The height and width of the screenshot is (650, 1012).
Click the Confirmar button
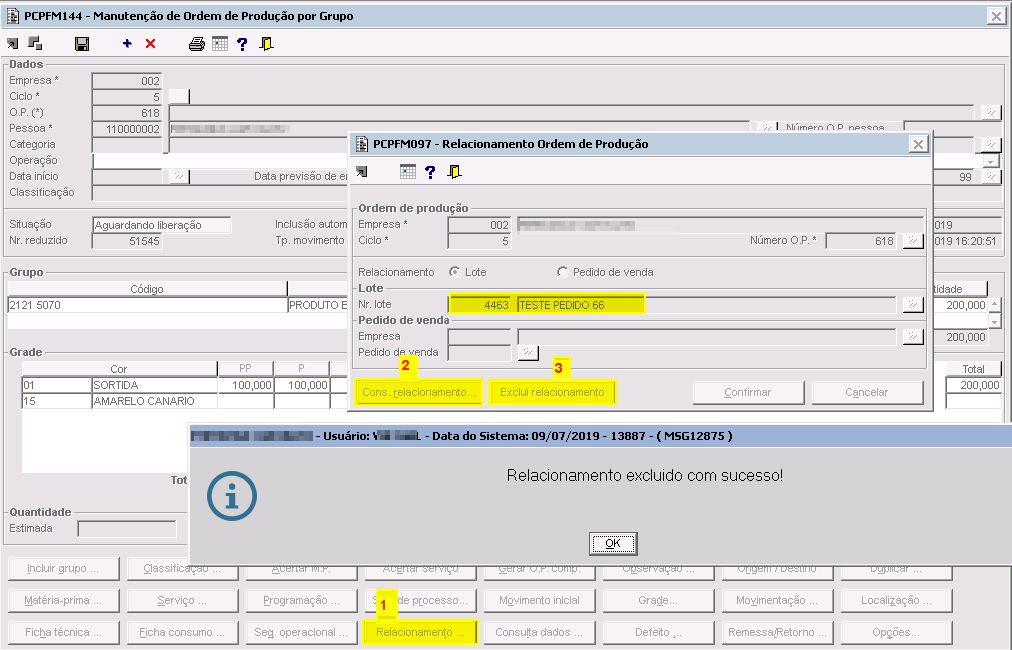[748, 392]
